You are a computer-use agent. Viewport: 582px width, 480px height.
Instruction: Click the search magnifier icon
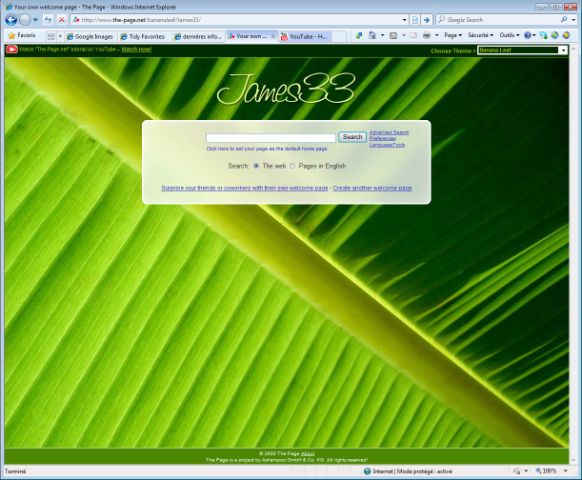tap(564, 19)
